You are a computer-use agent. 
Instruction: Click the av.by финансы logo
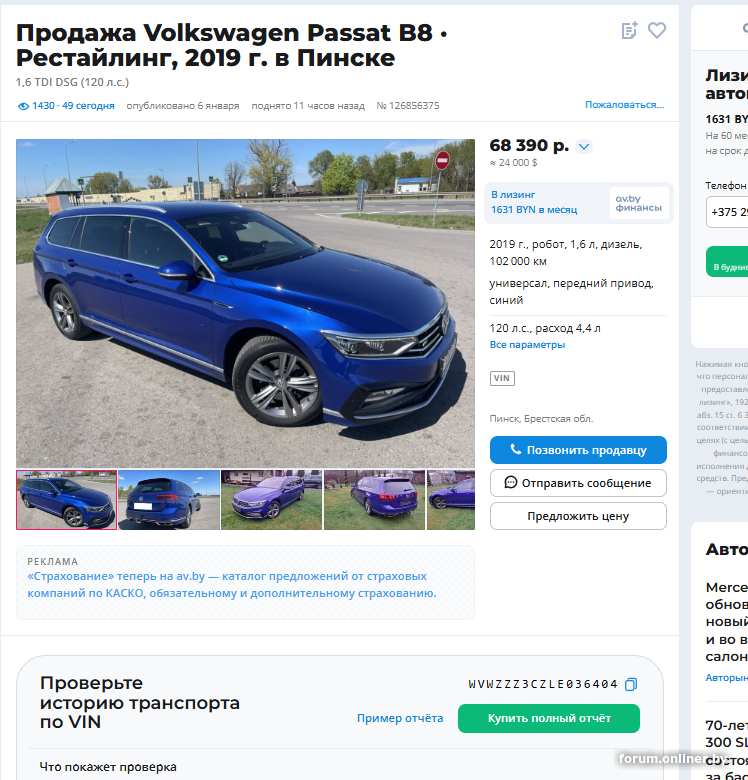(x=639, y=203)
